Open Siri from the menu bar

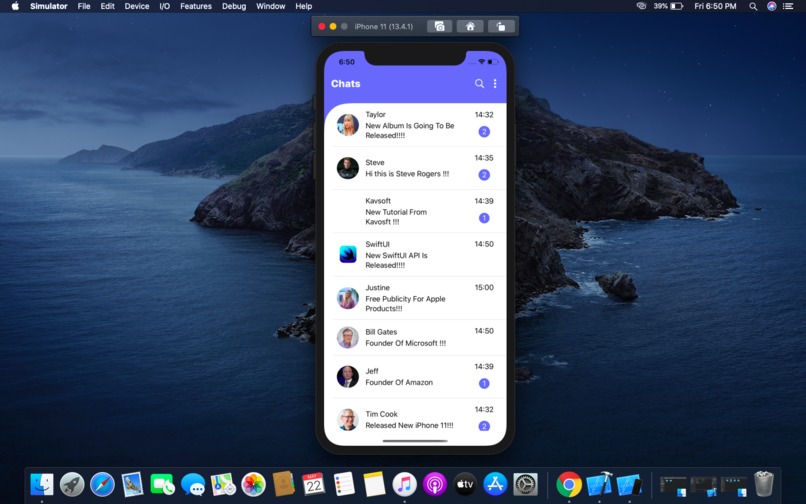[771, 6]
